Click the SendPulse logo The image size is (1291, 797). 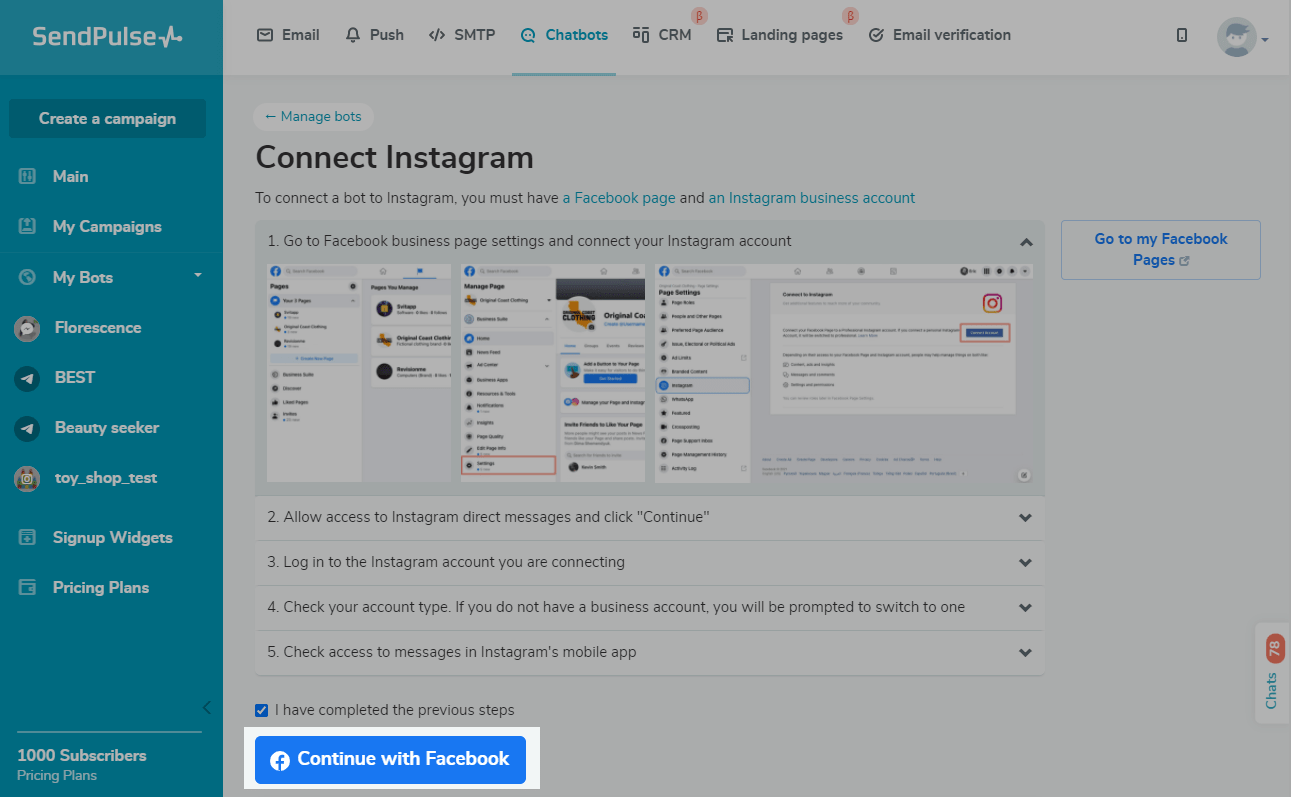pyautogui.click(x=108, y=37)
